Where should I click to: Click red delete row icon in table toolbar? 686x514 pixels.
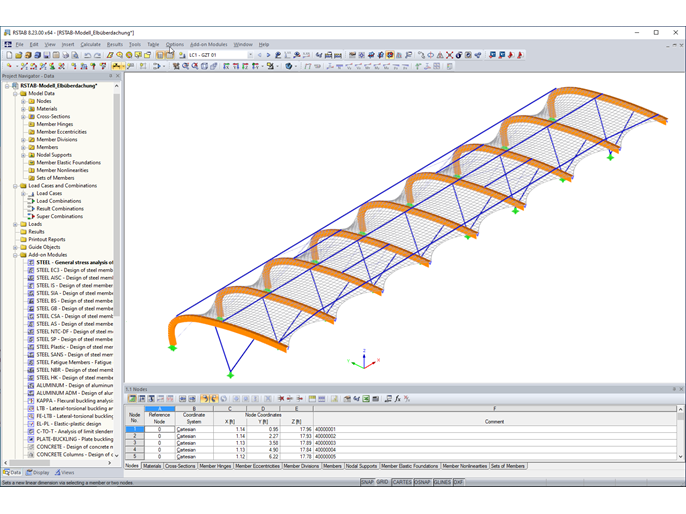[x=281, y=399]
